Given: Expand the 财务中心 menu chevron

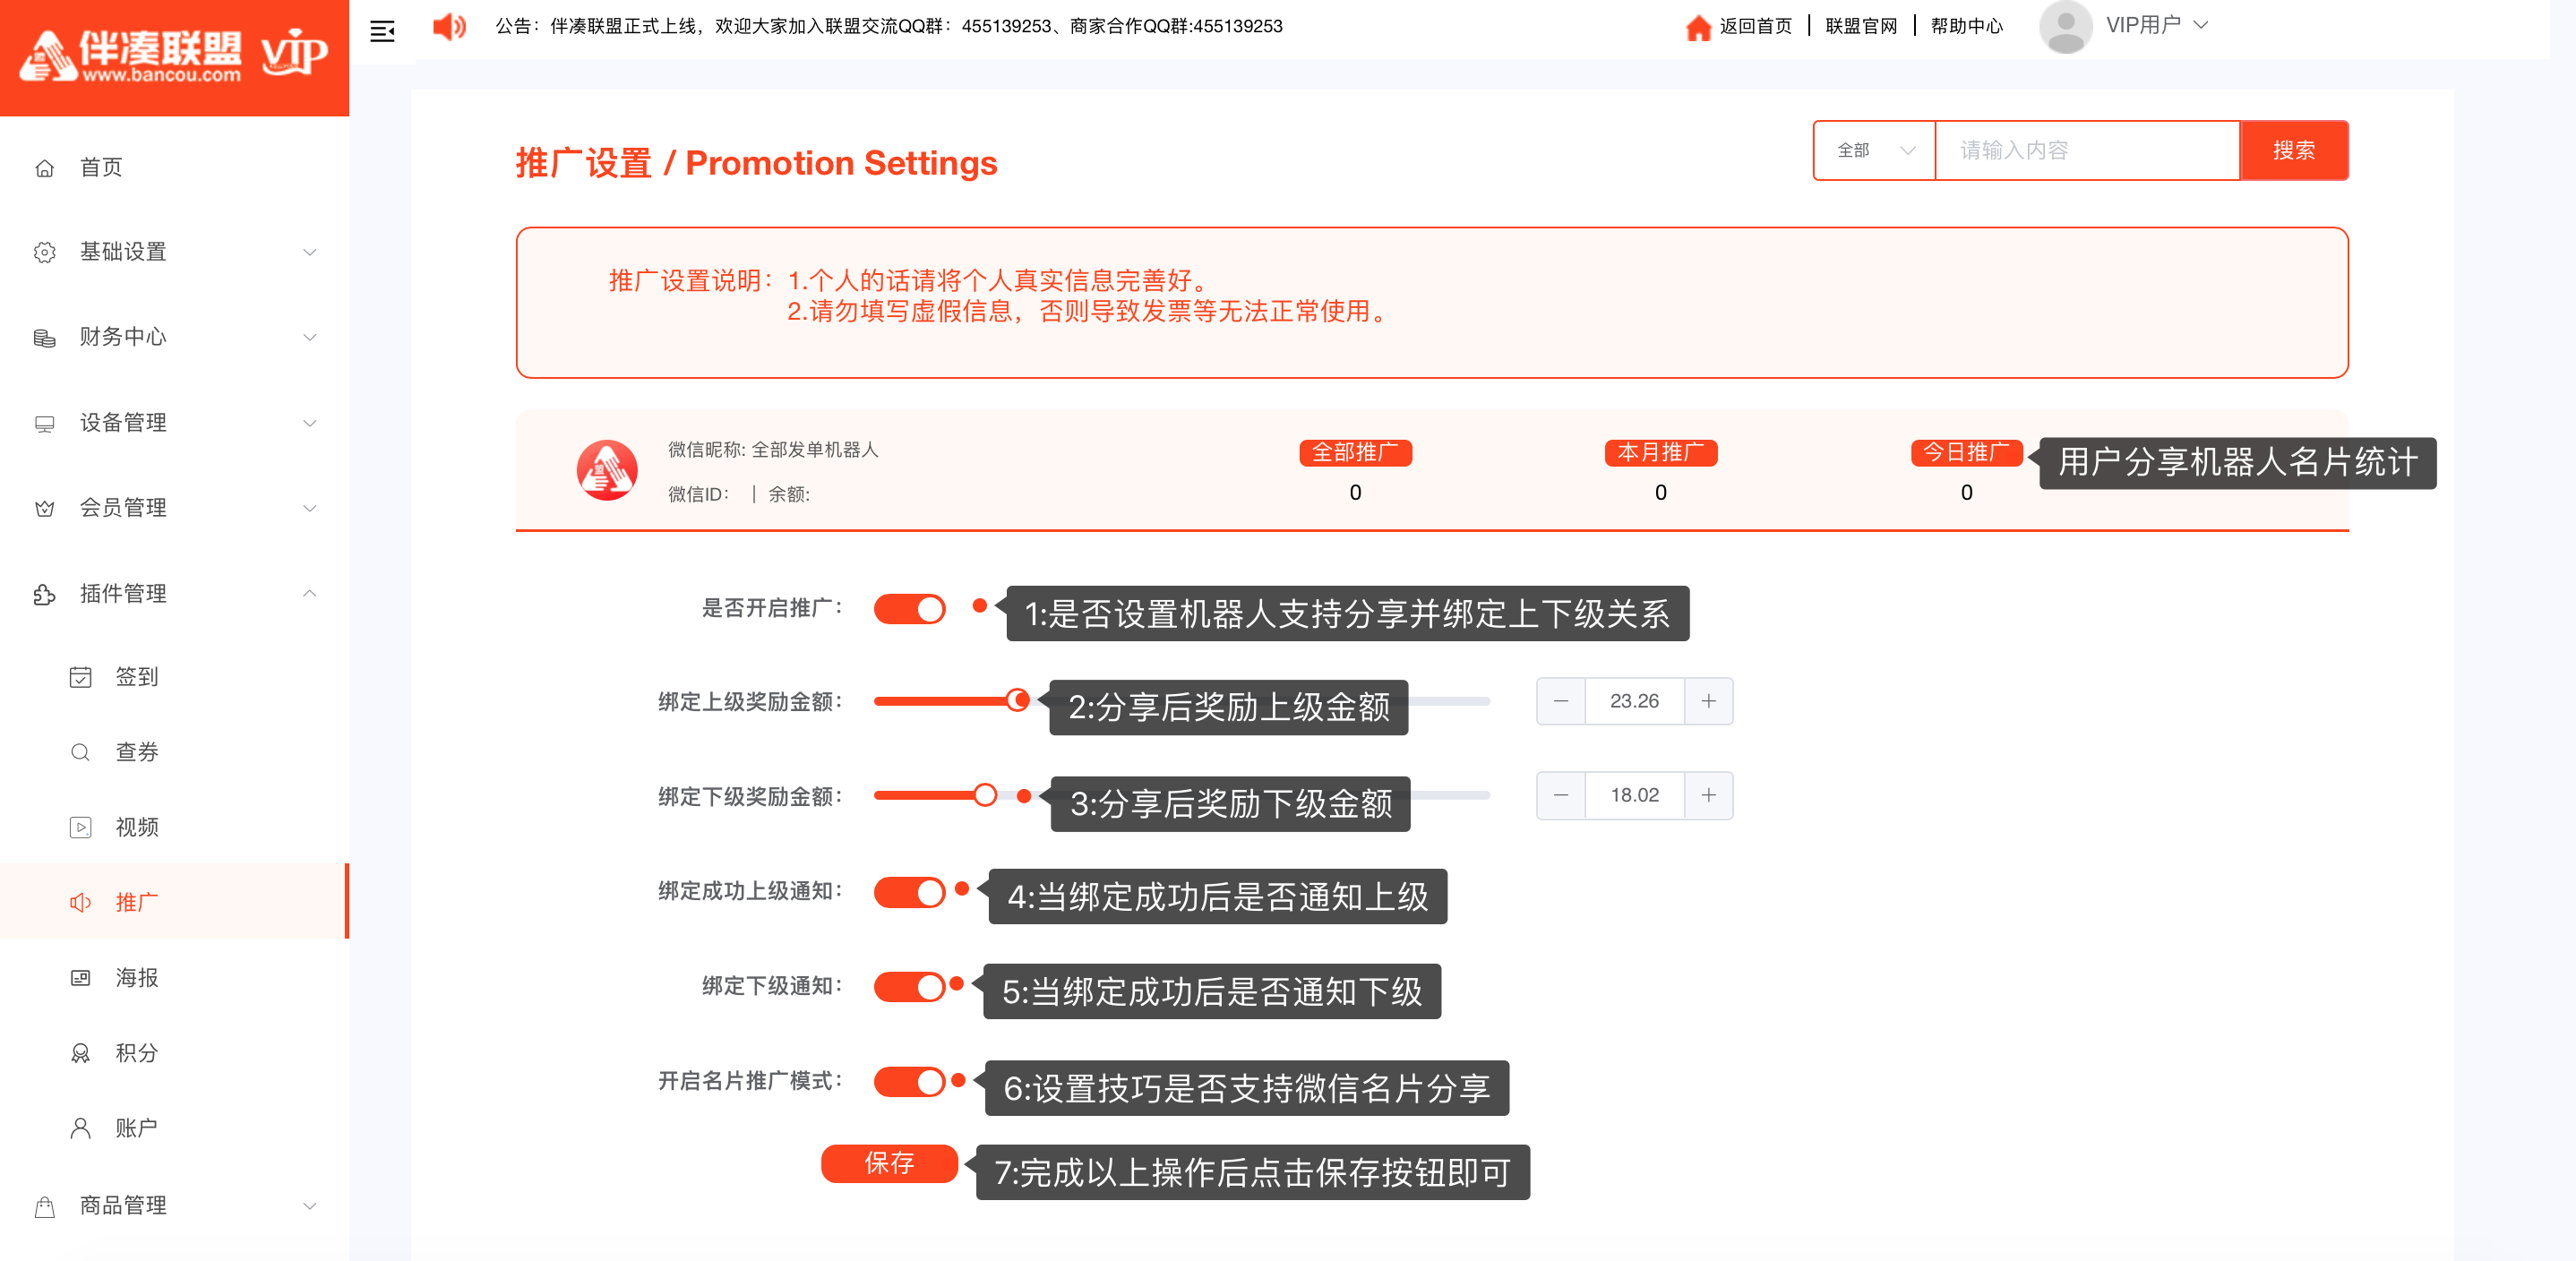Looking at the screenshot, I should [310, 338].
